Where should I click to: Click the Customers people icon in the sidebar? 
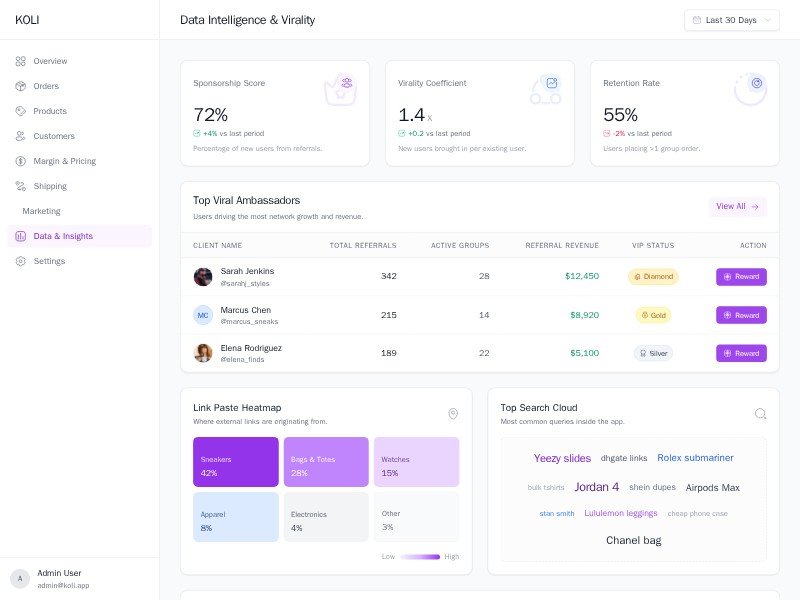tap(21, 136)
